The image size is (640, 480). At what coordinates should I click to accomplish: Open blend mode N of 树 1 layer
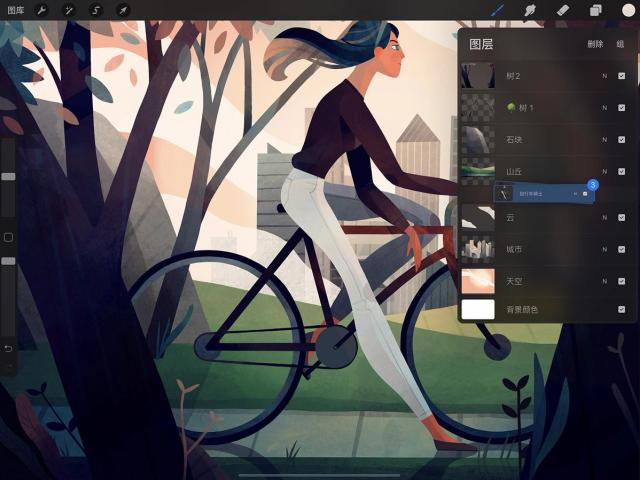[604, 108]
